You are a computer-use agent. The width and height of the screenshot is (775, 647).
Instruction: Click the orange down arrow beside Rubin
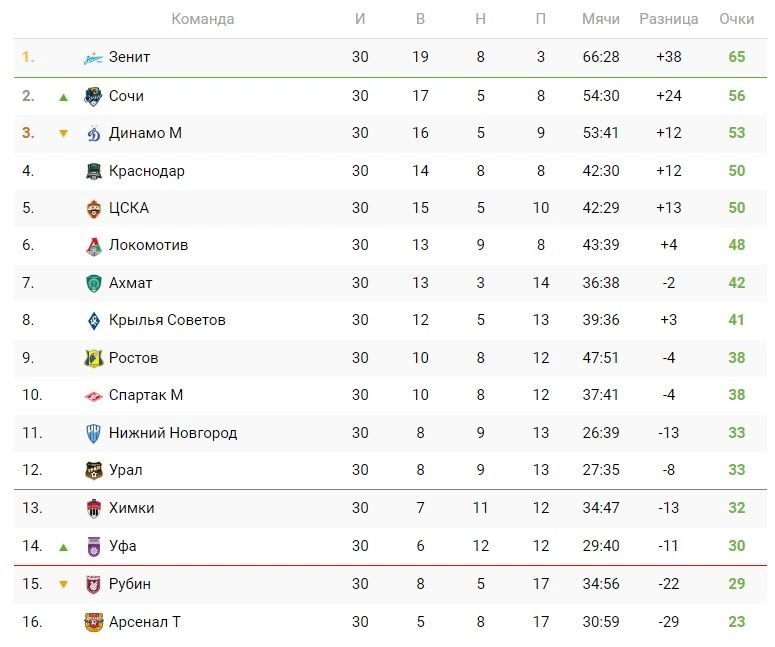click(x=63, y=585)
